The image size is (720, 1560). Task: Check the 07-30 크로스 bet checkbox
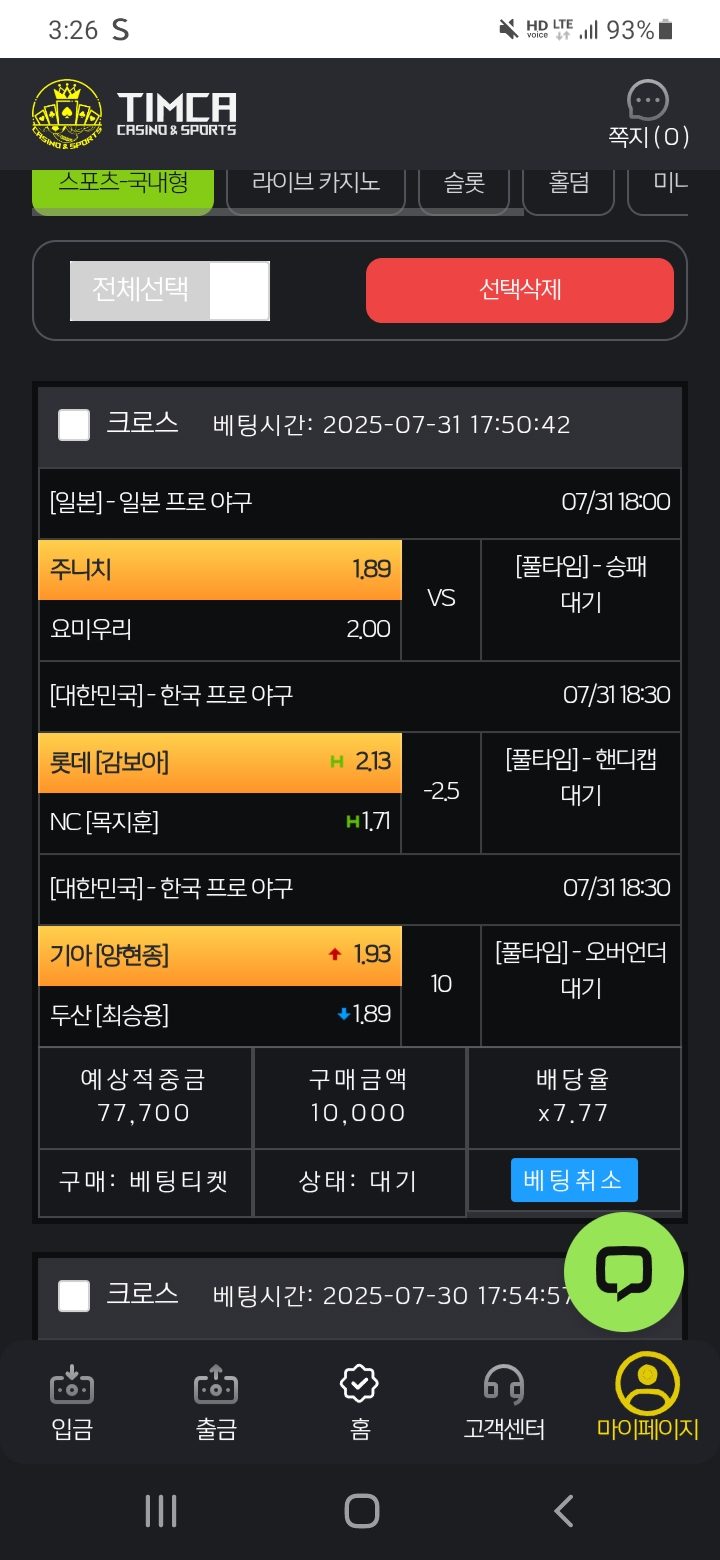point(74,1296)
